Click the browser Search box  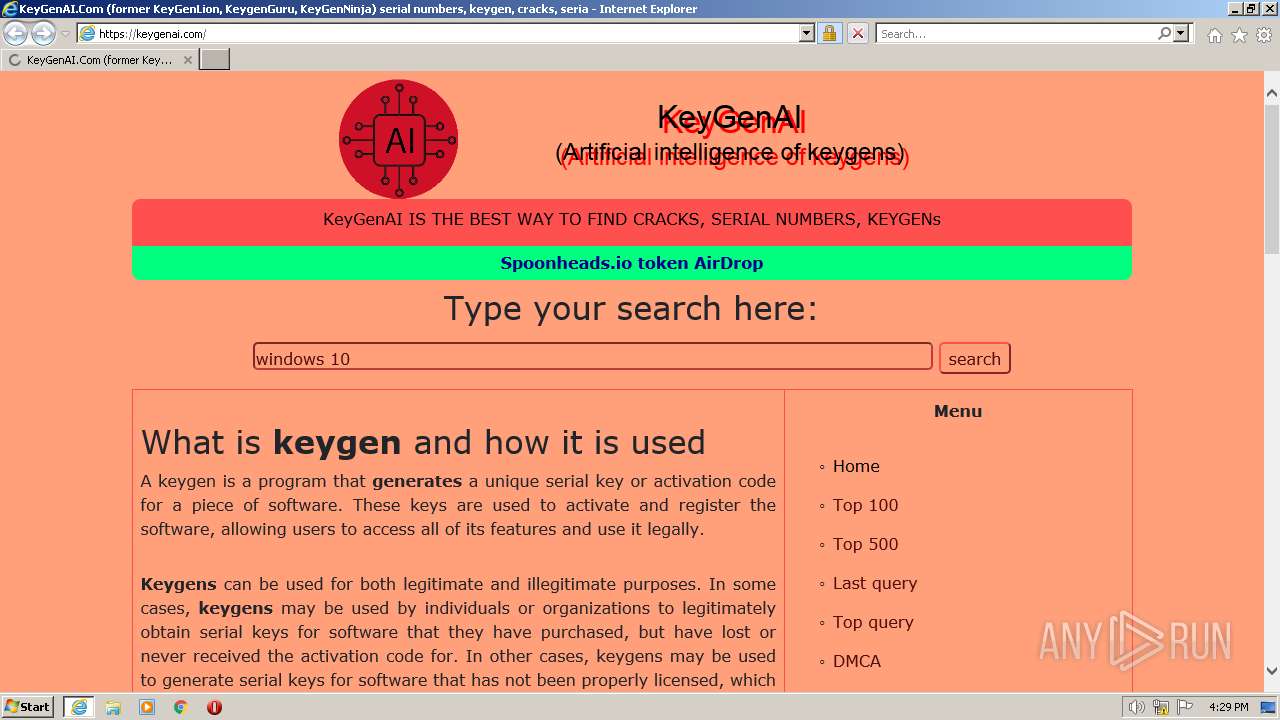tap(1016, 33)
